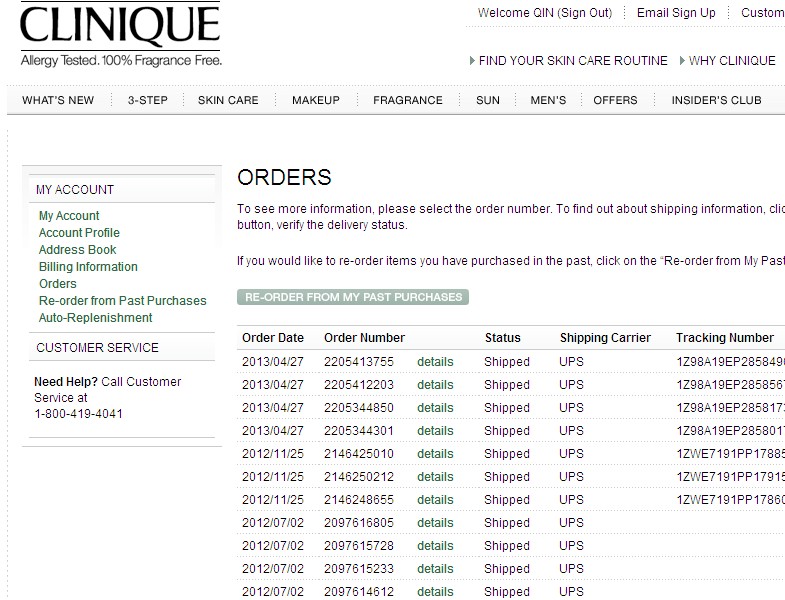
Task: Open the Offers menu
Action: pos(615,100)
